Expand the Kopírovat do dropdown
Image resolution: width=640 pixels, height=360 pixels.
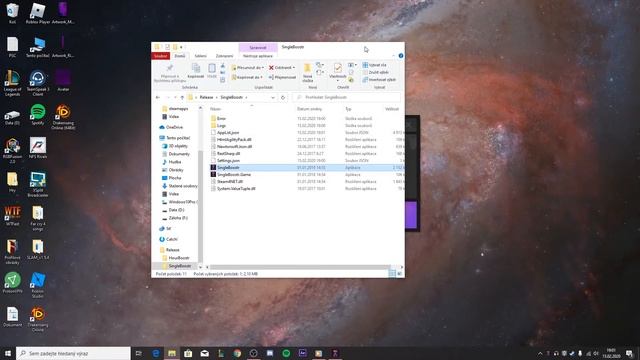tap(261, 77)
